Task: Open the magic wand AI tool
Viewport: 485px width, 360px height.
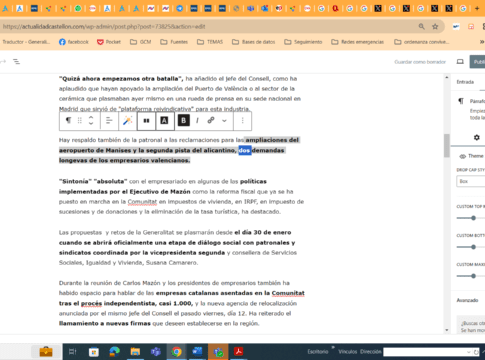Action: 128,120
